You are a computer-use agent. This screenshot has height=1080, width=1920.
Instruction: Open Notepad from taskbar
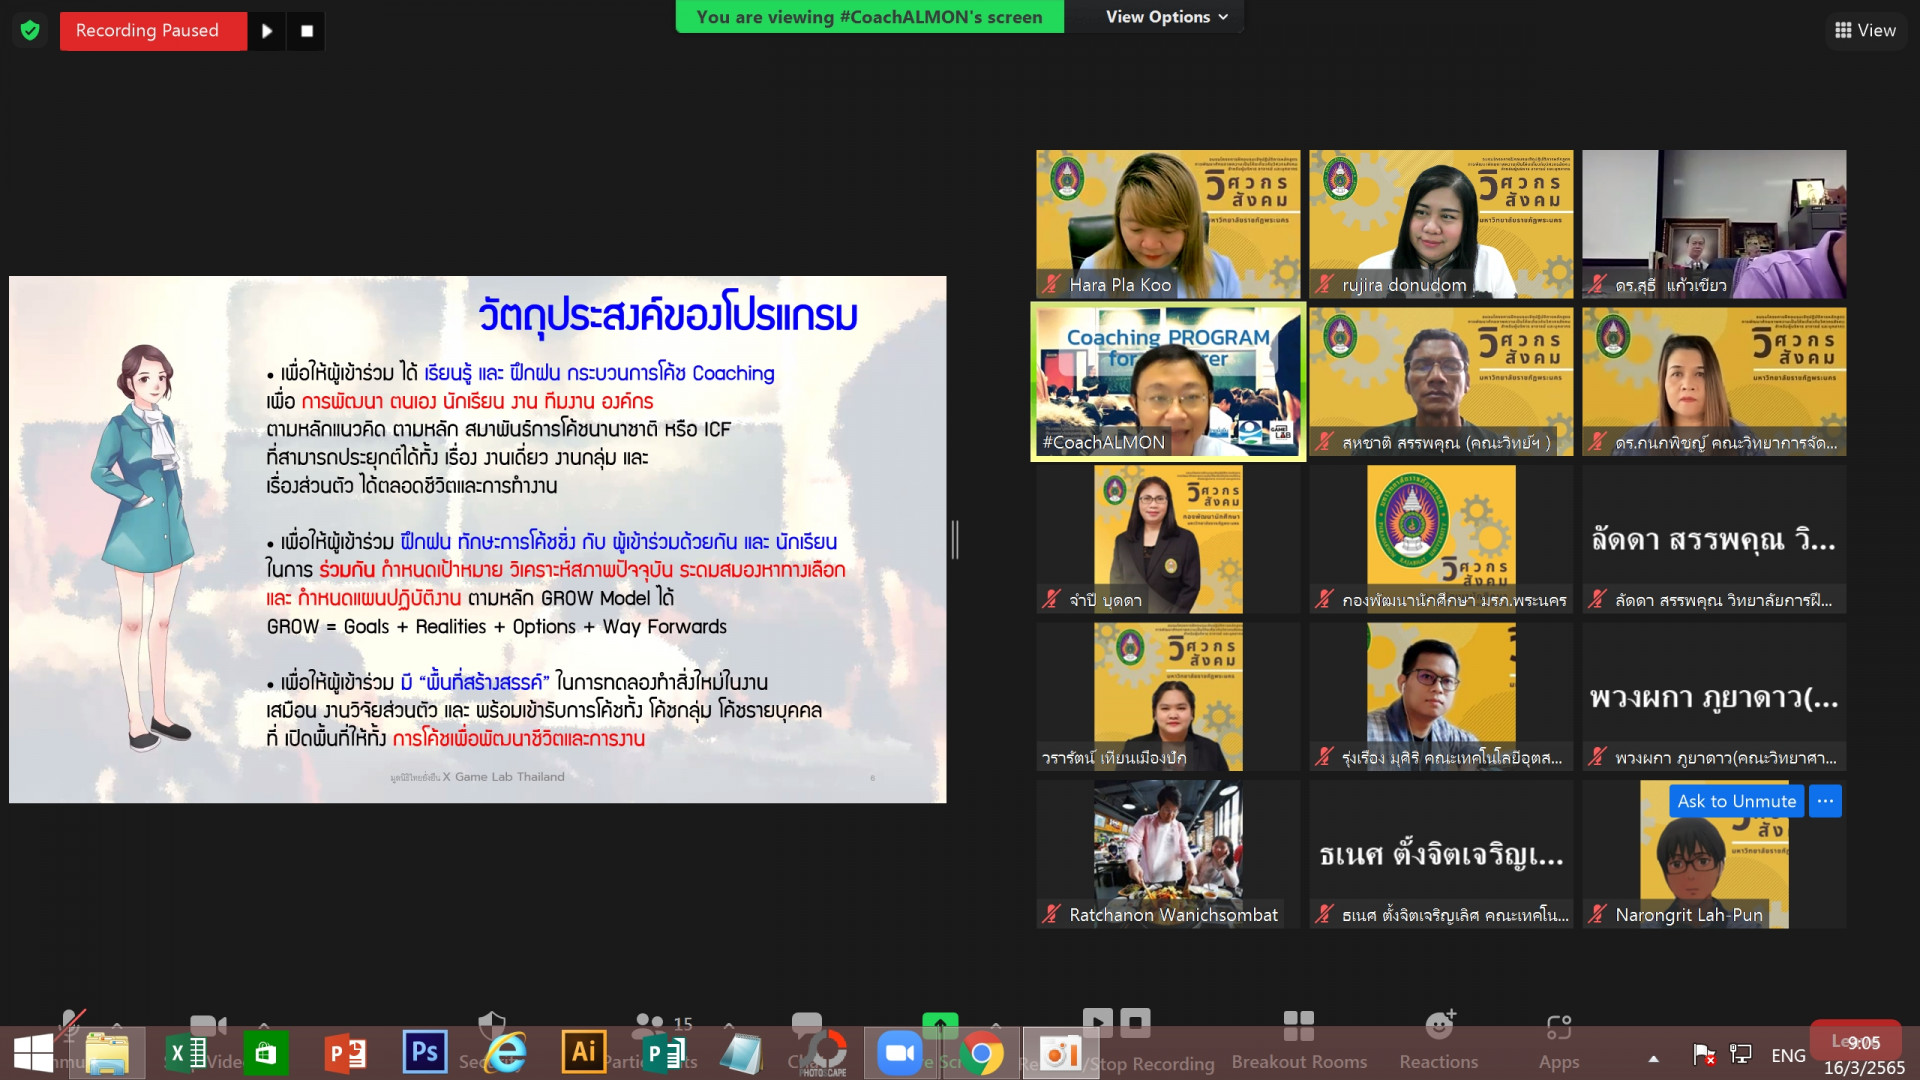coord(742,1054)
